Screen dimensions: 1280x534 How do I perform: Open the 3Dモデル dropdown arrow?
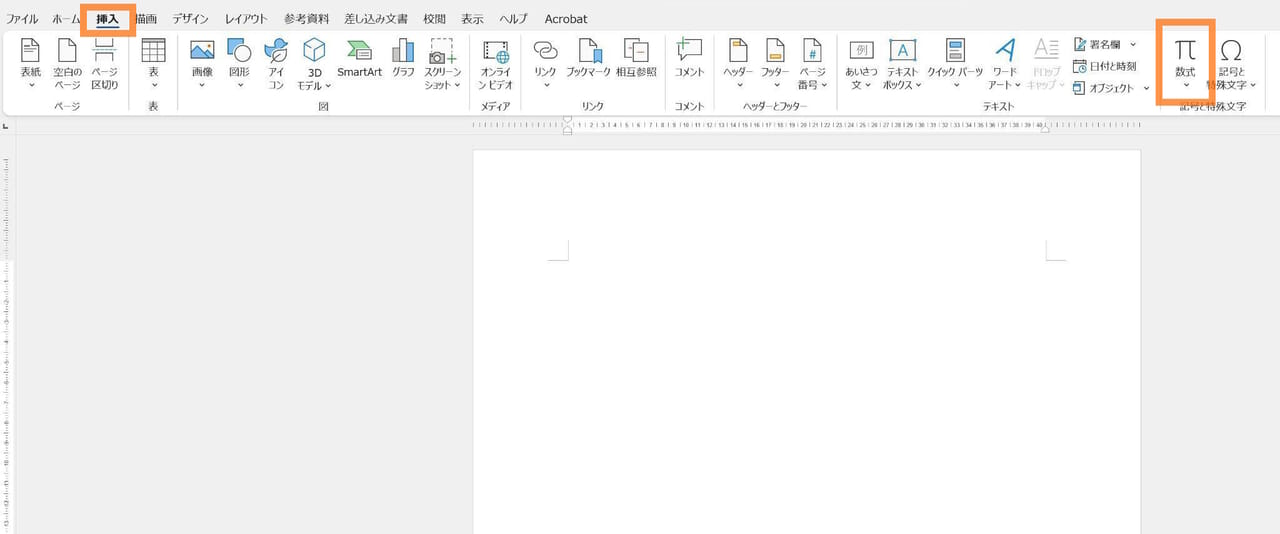point(327,86)
